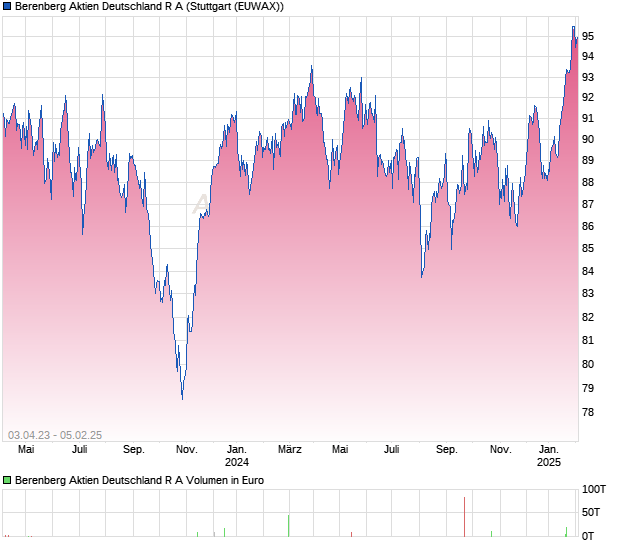Click the Sep. label between Juli and Nov. 2024
620x546 pixels.
pyautogui.click(x=447, y=450)
